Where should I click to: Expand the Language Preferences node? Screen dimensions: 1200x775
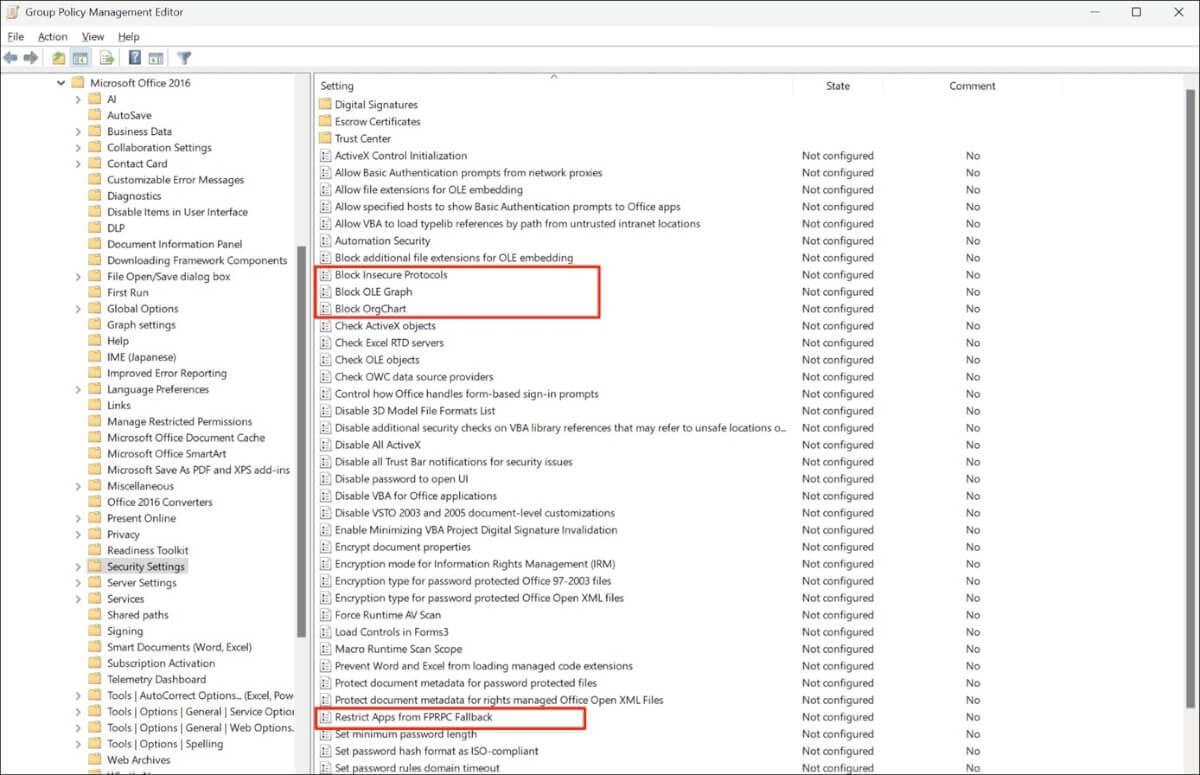(x=79, y=389)
